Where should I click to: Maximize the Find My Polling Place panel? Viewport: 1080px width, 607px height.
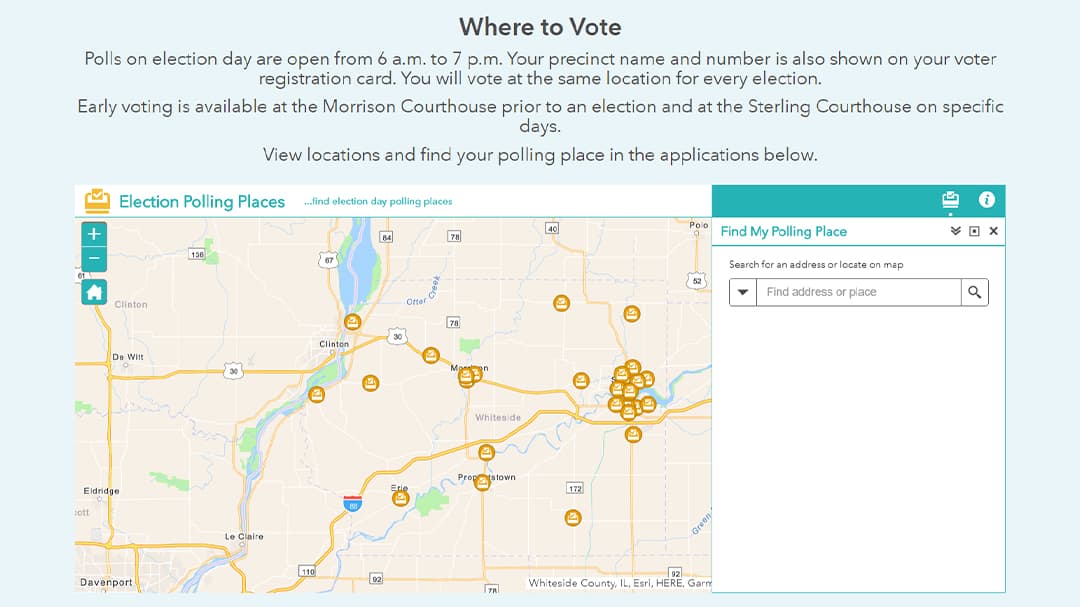(x=974, y=231)
